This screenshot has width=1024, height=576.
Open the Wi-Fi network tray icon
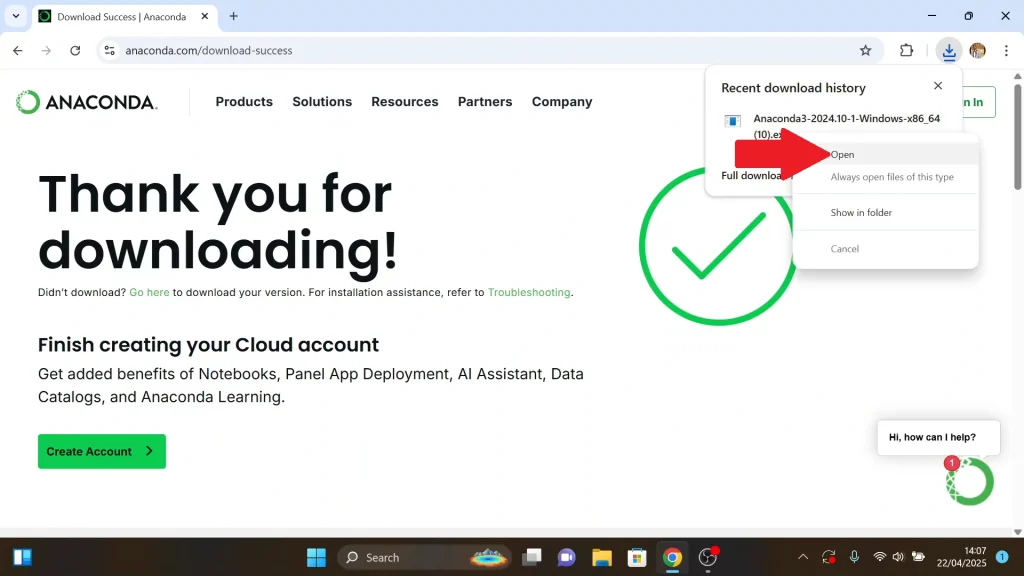tap(880, 557)
